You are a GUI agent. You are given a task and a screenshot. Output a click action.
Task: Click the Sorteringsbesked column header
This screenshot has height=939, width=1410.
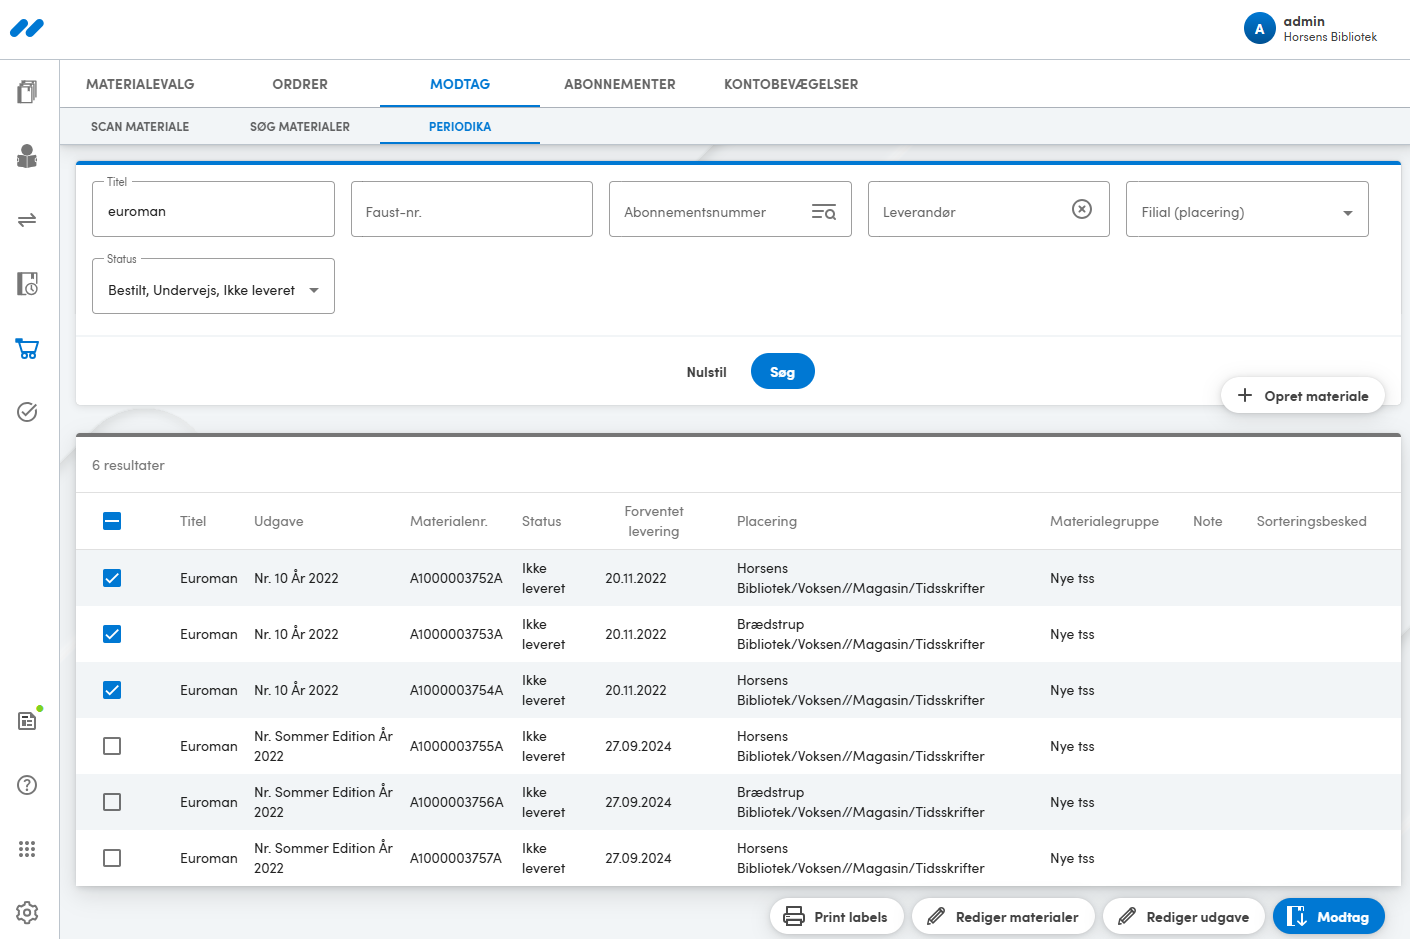[x=1312, y=521]
